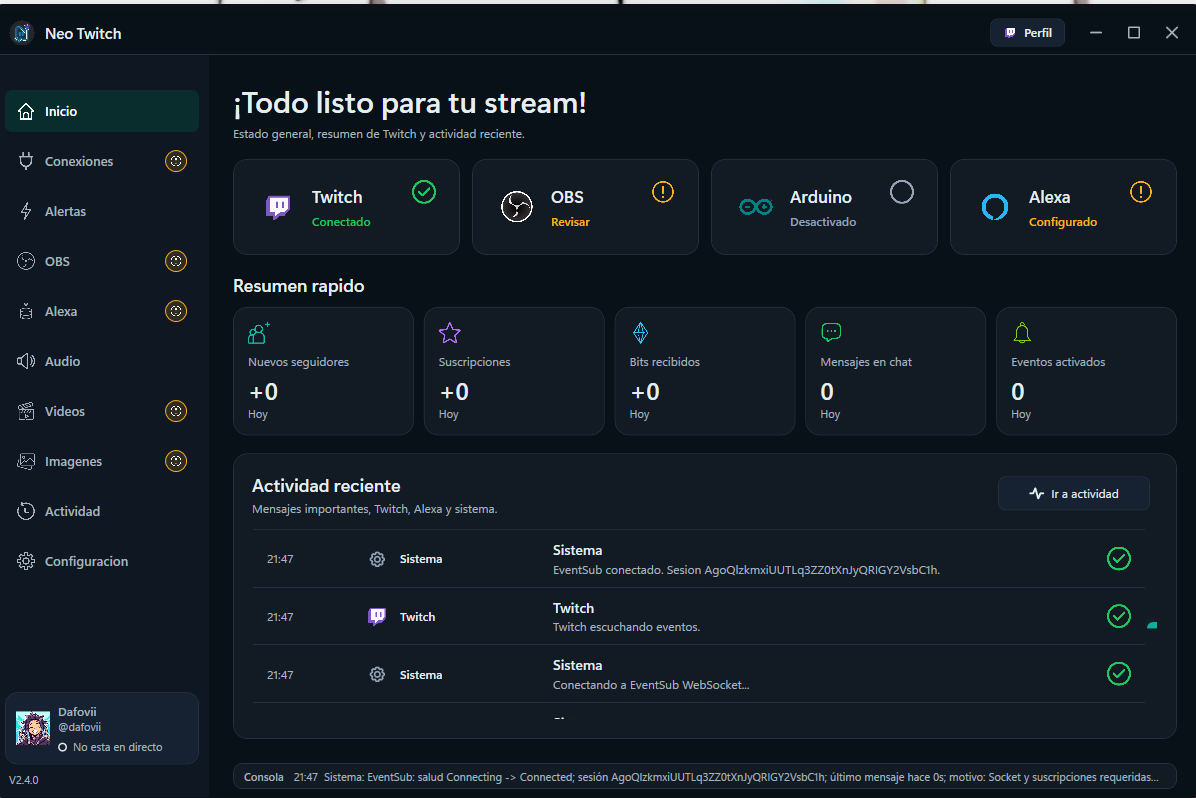Open OBS settings in sidebar

click(x=101, y=261)
